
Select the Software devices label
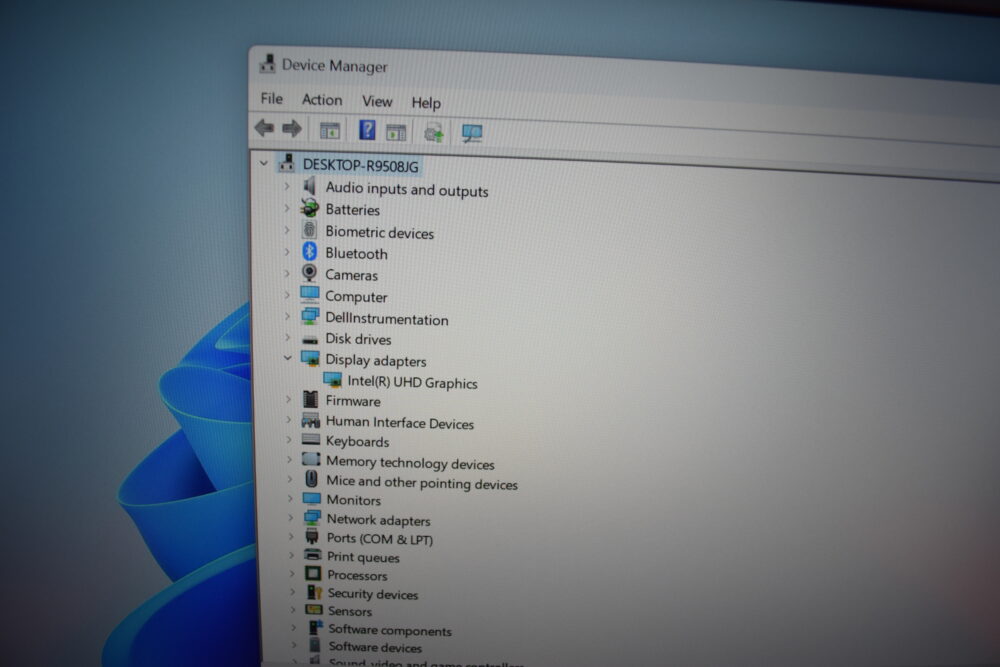[376, 647]
